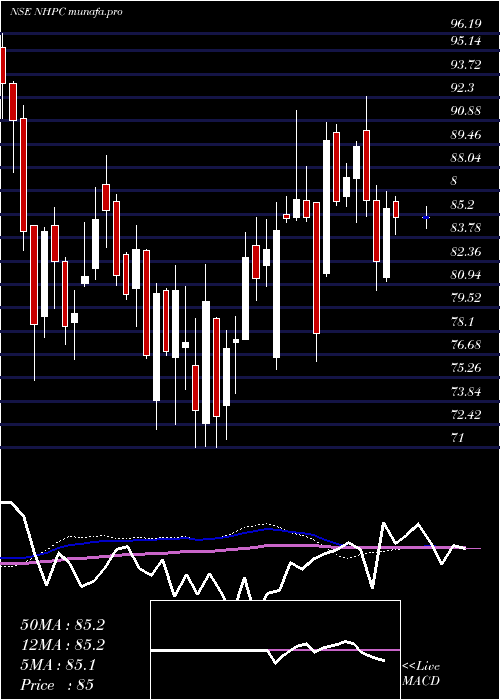
Task: Click the 76.68 price axis label
Action: pyautogui.click(x=465, y=345)
